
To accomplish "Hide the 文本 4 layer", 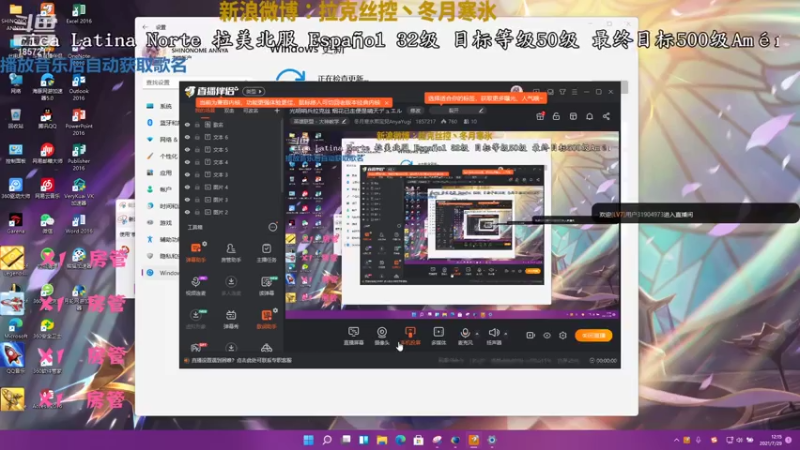I will point(187,162).
